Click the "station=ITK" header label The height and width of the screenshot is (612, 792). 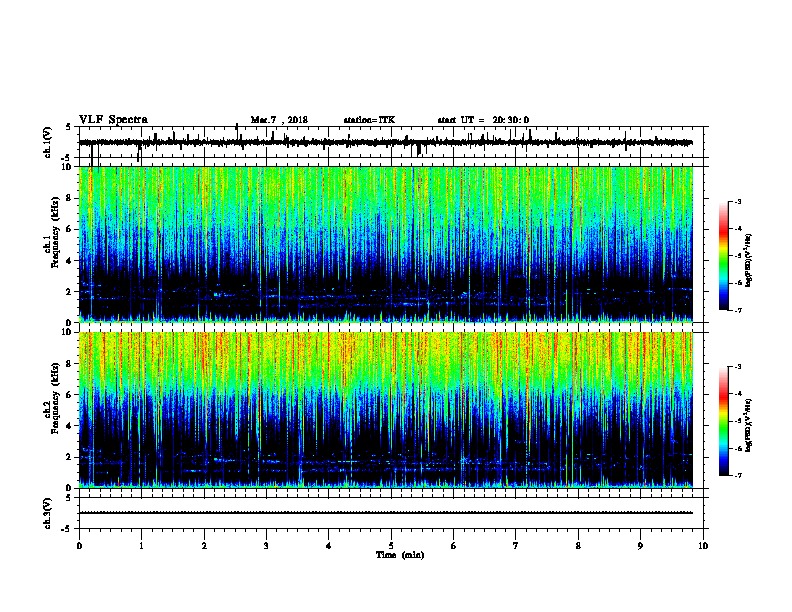(x=369, y=120)
